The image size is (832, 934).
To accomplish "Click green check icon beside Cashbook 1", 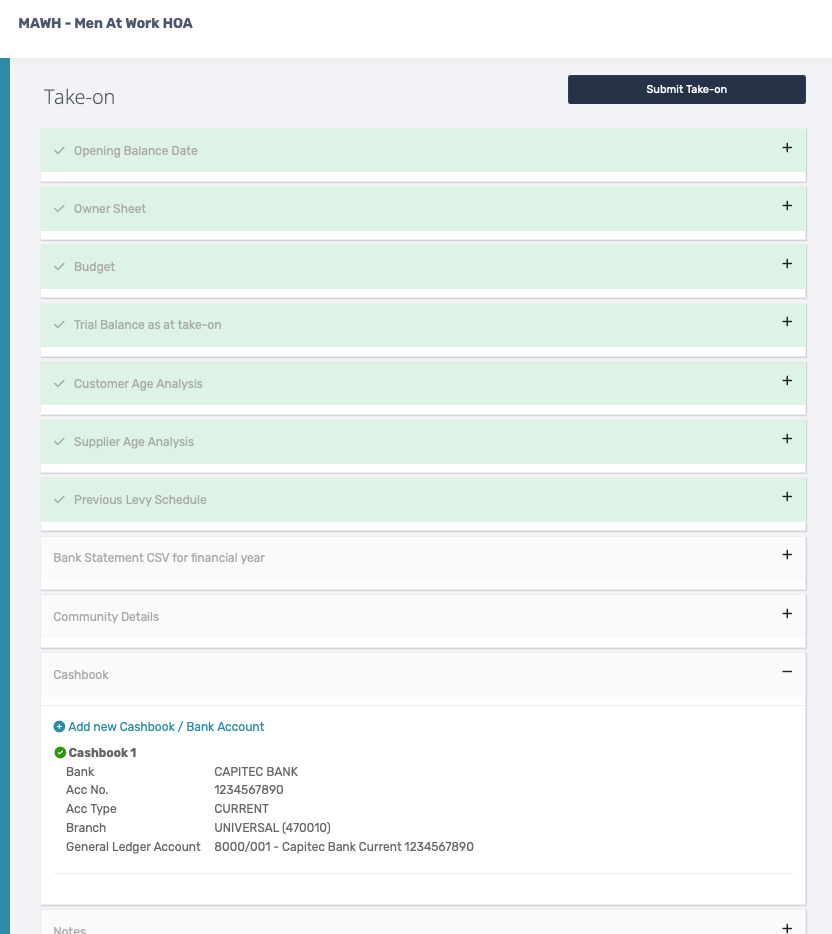I will 60,753.
